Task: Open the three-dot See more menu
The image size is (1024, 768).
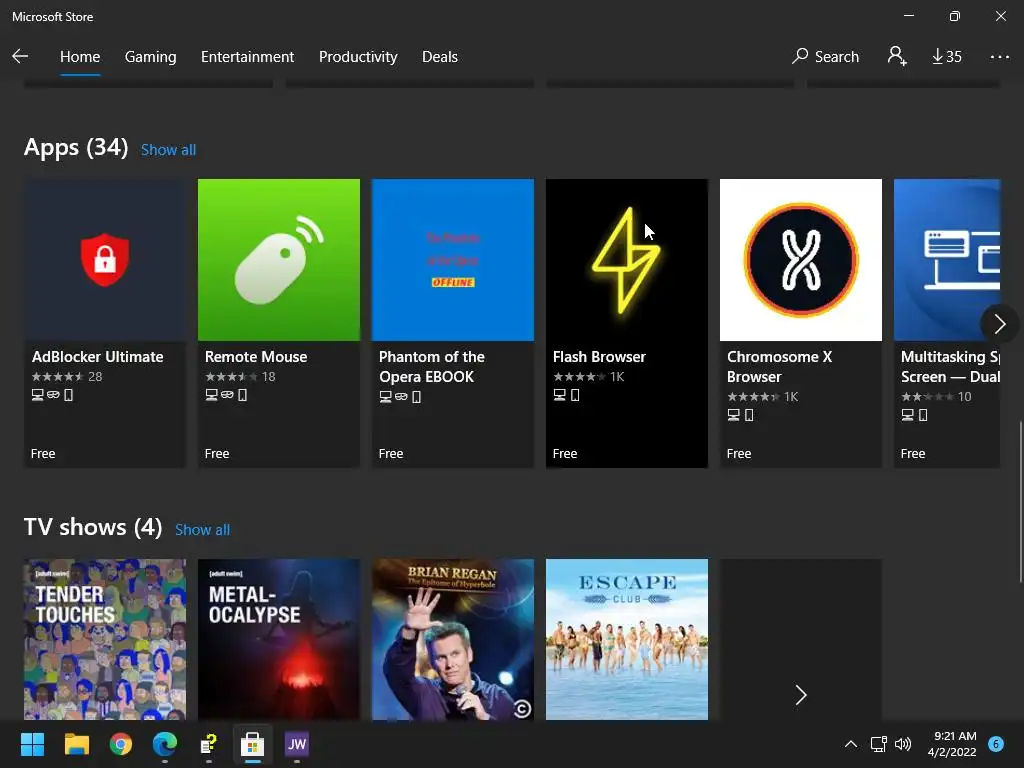Action: coord(999,57)
